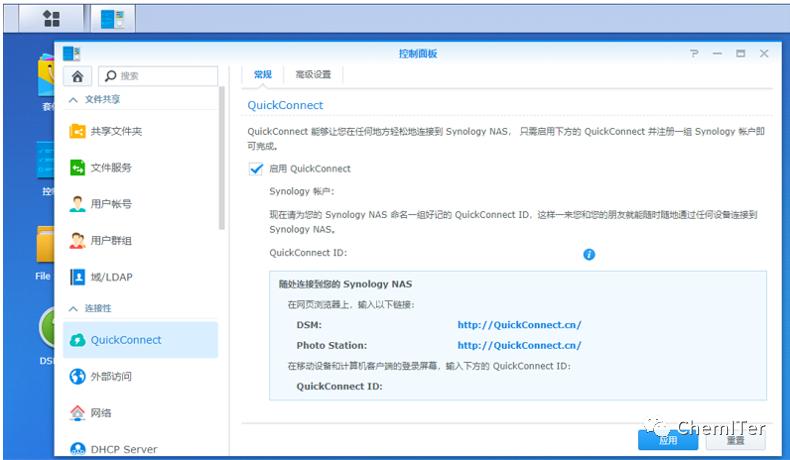Click Control Panel window title icon
Viewport: 790px width, 460px height.
[72, 53]
